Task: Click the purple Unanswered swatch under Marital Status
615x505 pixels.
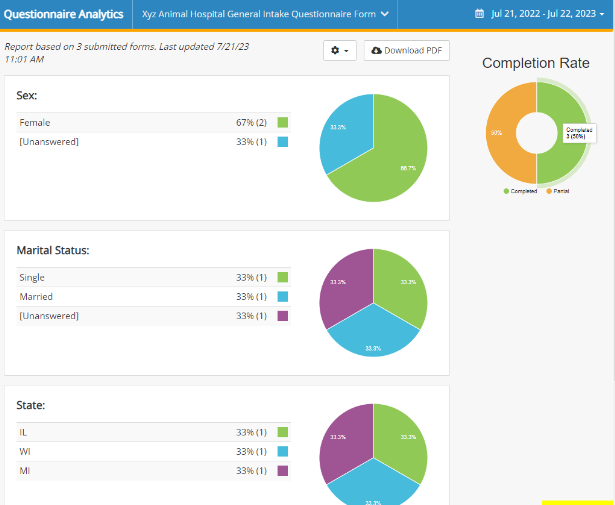Action: point(283,316)
